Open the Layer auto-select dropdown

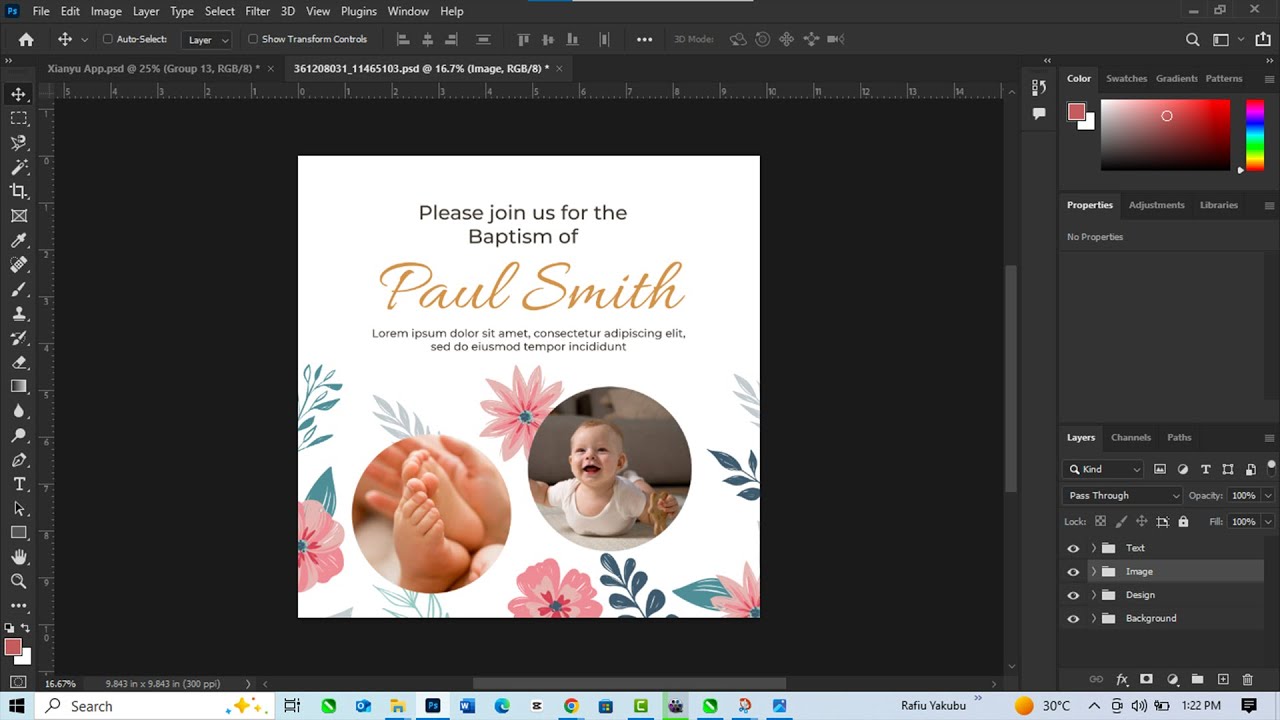tap(208, 40)
